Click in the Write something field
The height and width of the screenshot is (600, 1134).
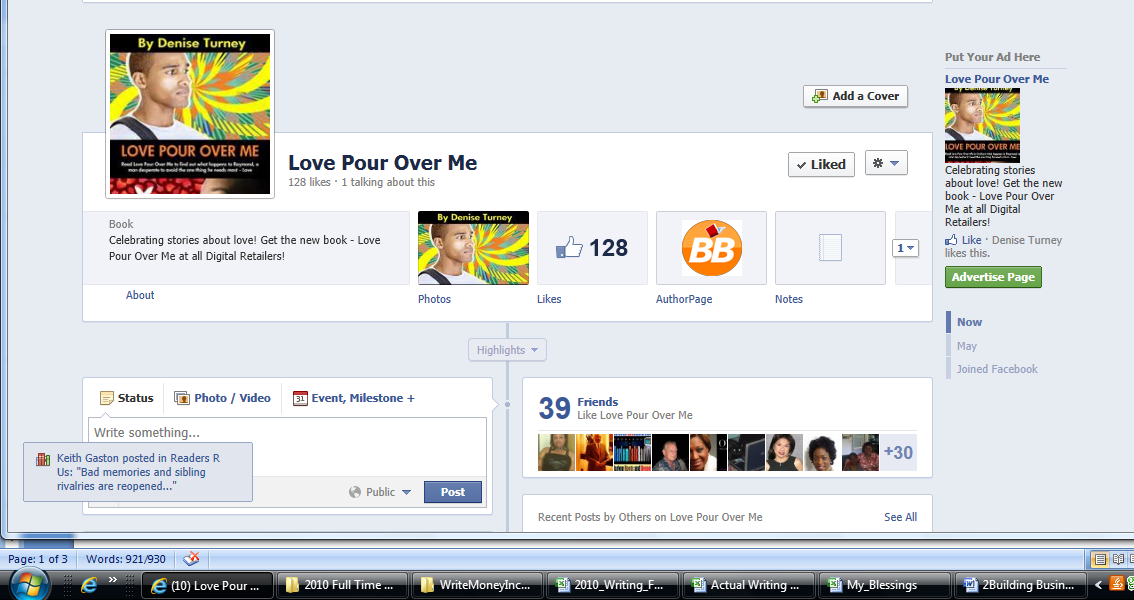pyautogui.click(x=287, y=433)
